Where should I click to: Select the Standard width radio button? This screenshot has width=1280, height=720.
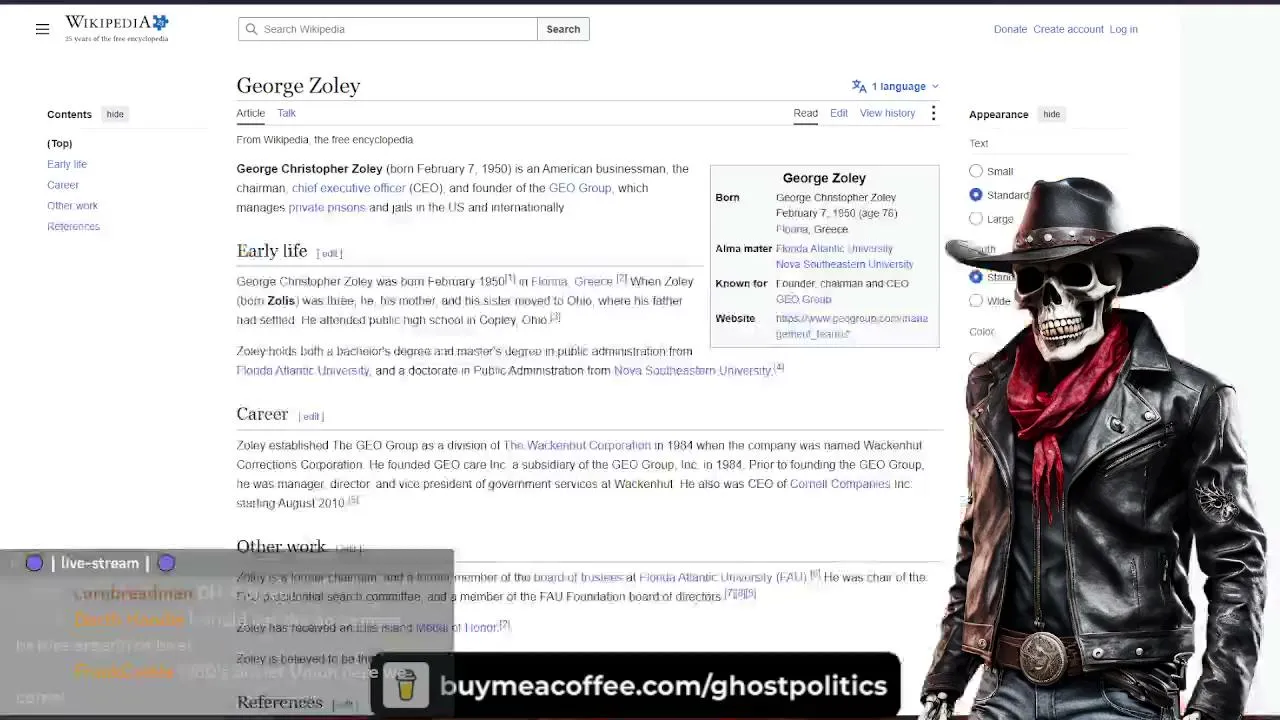976,277
